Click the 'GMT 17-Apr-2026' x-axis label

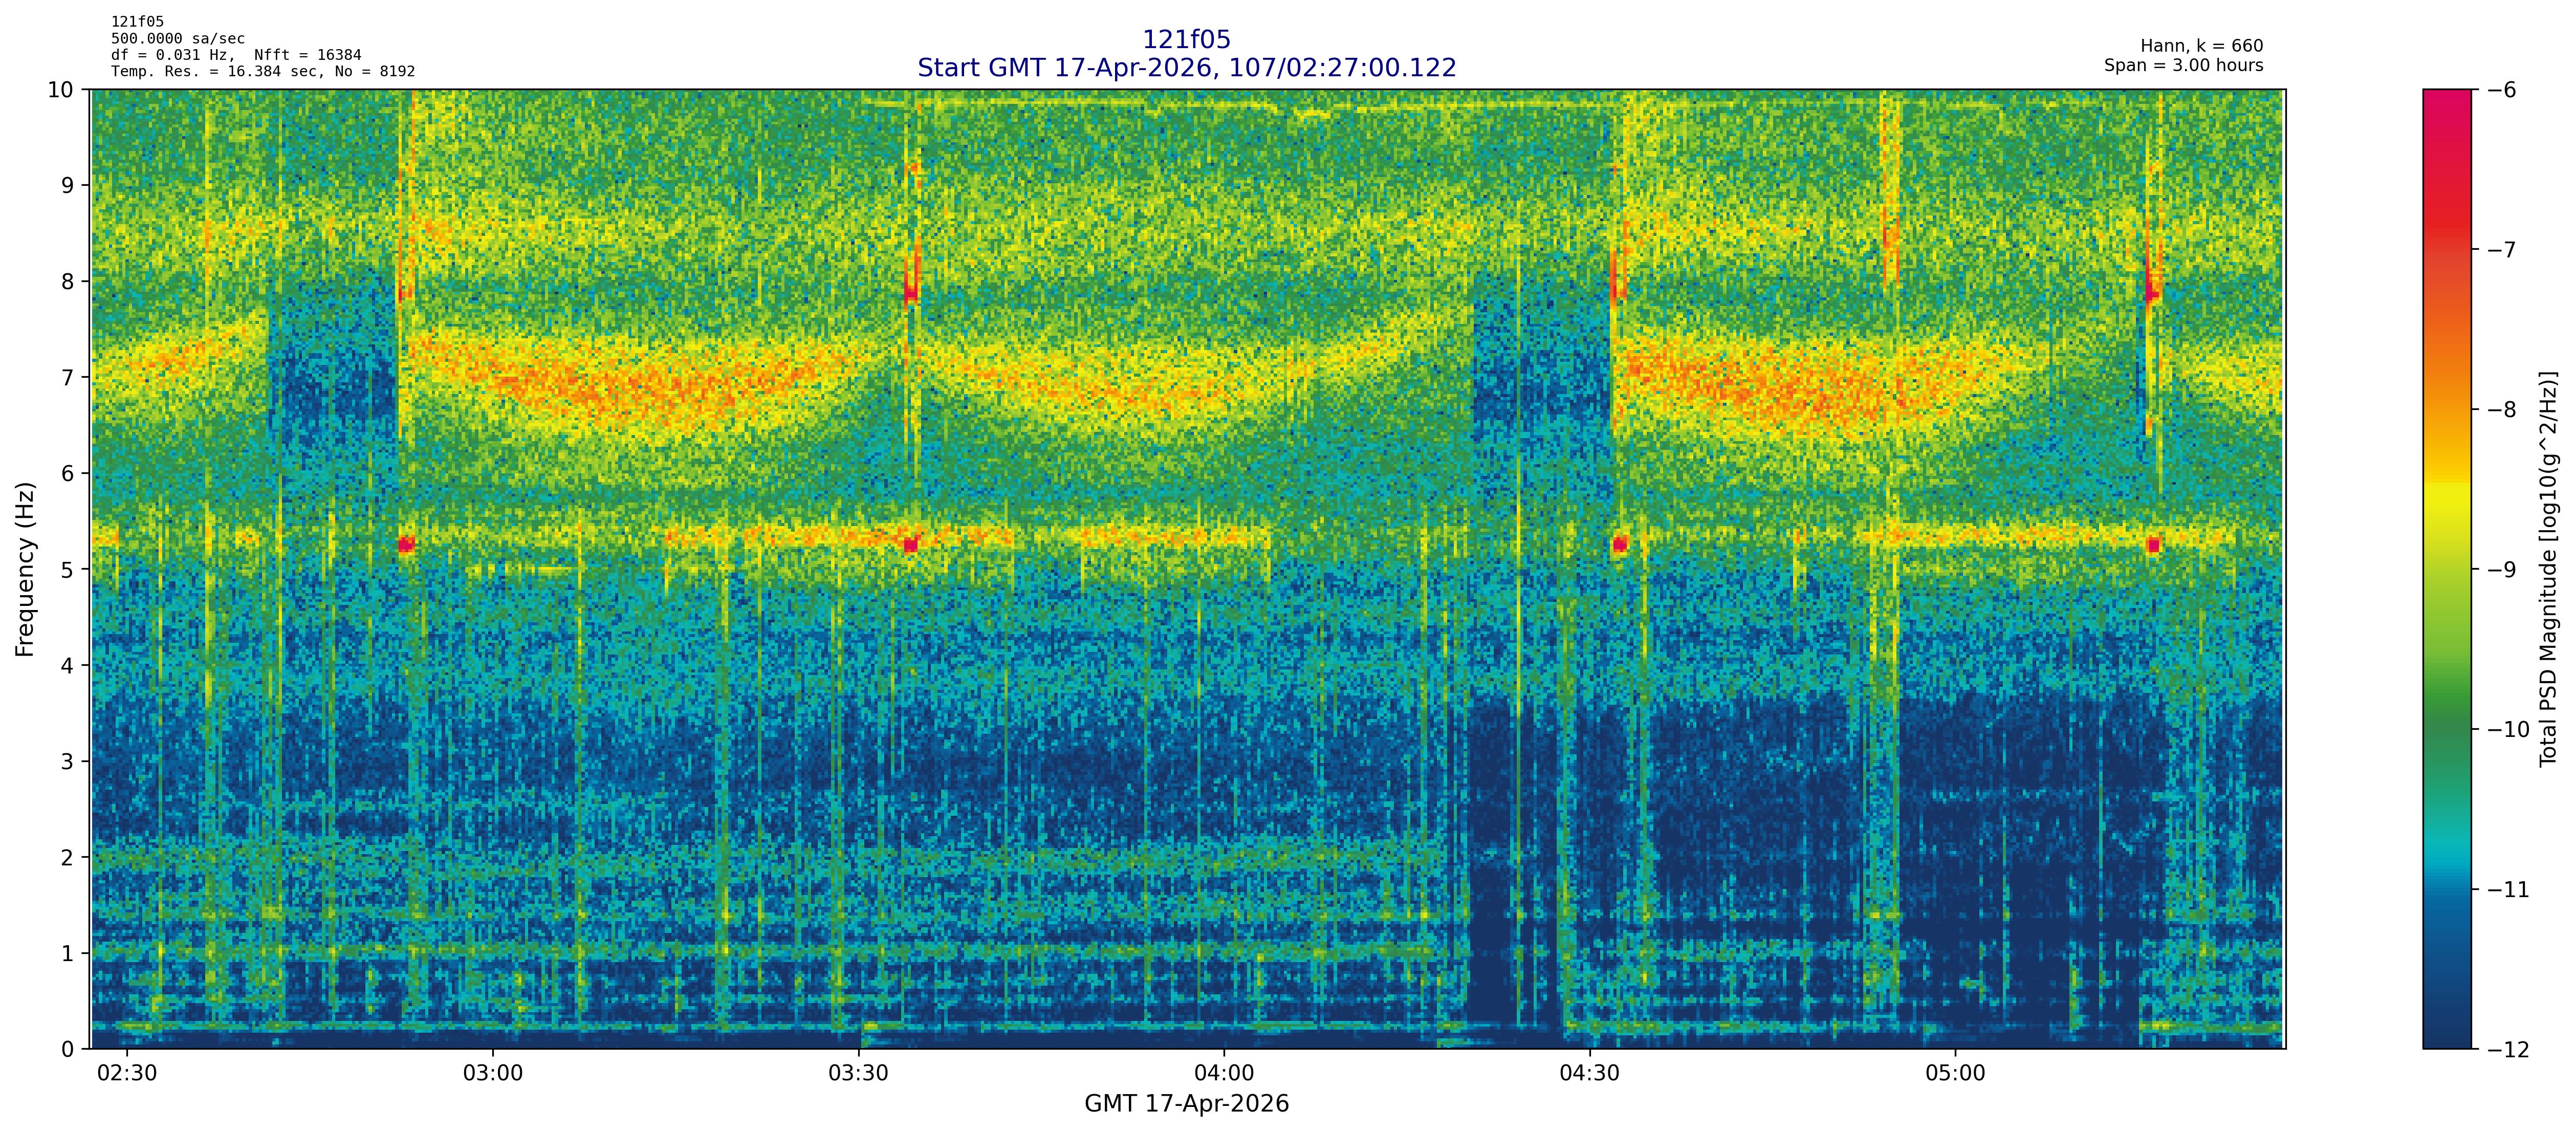pyautogui.click(x=1186, y=1104)
